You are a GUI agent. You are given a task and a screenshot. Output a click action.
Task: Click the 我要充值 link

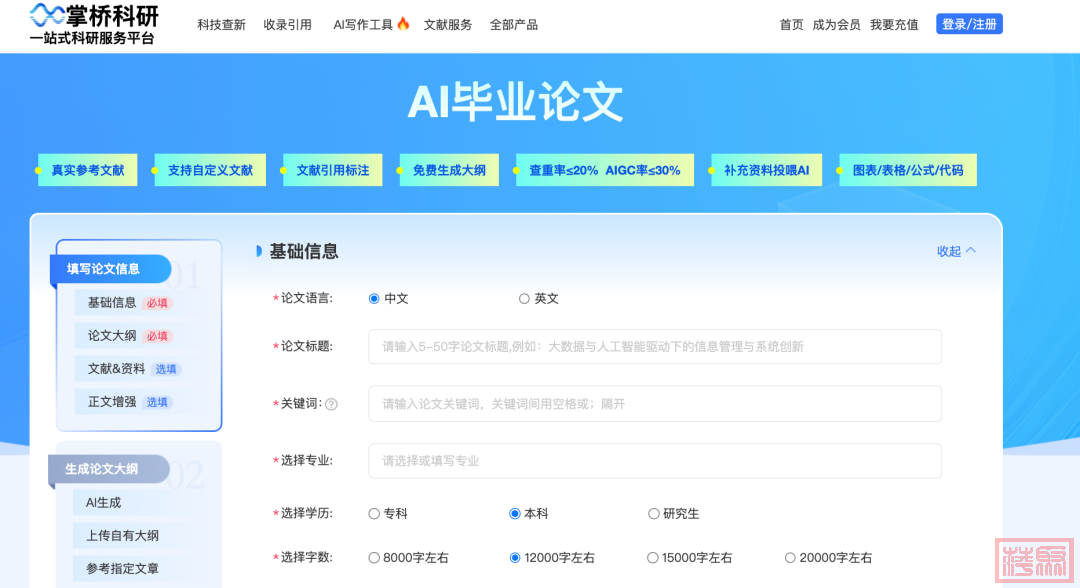894,25
